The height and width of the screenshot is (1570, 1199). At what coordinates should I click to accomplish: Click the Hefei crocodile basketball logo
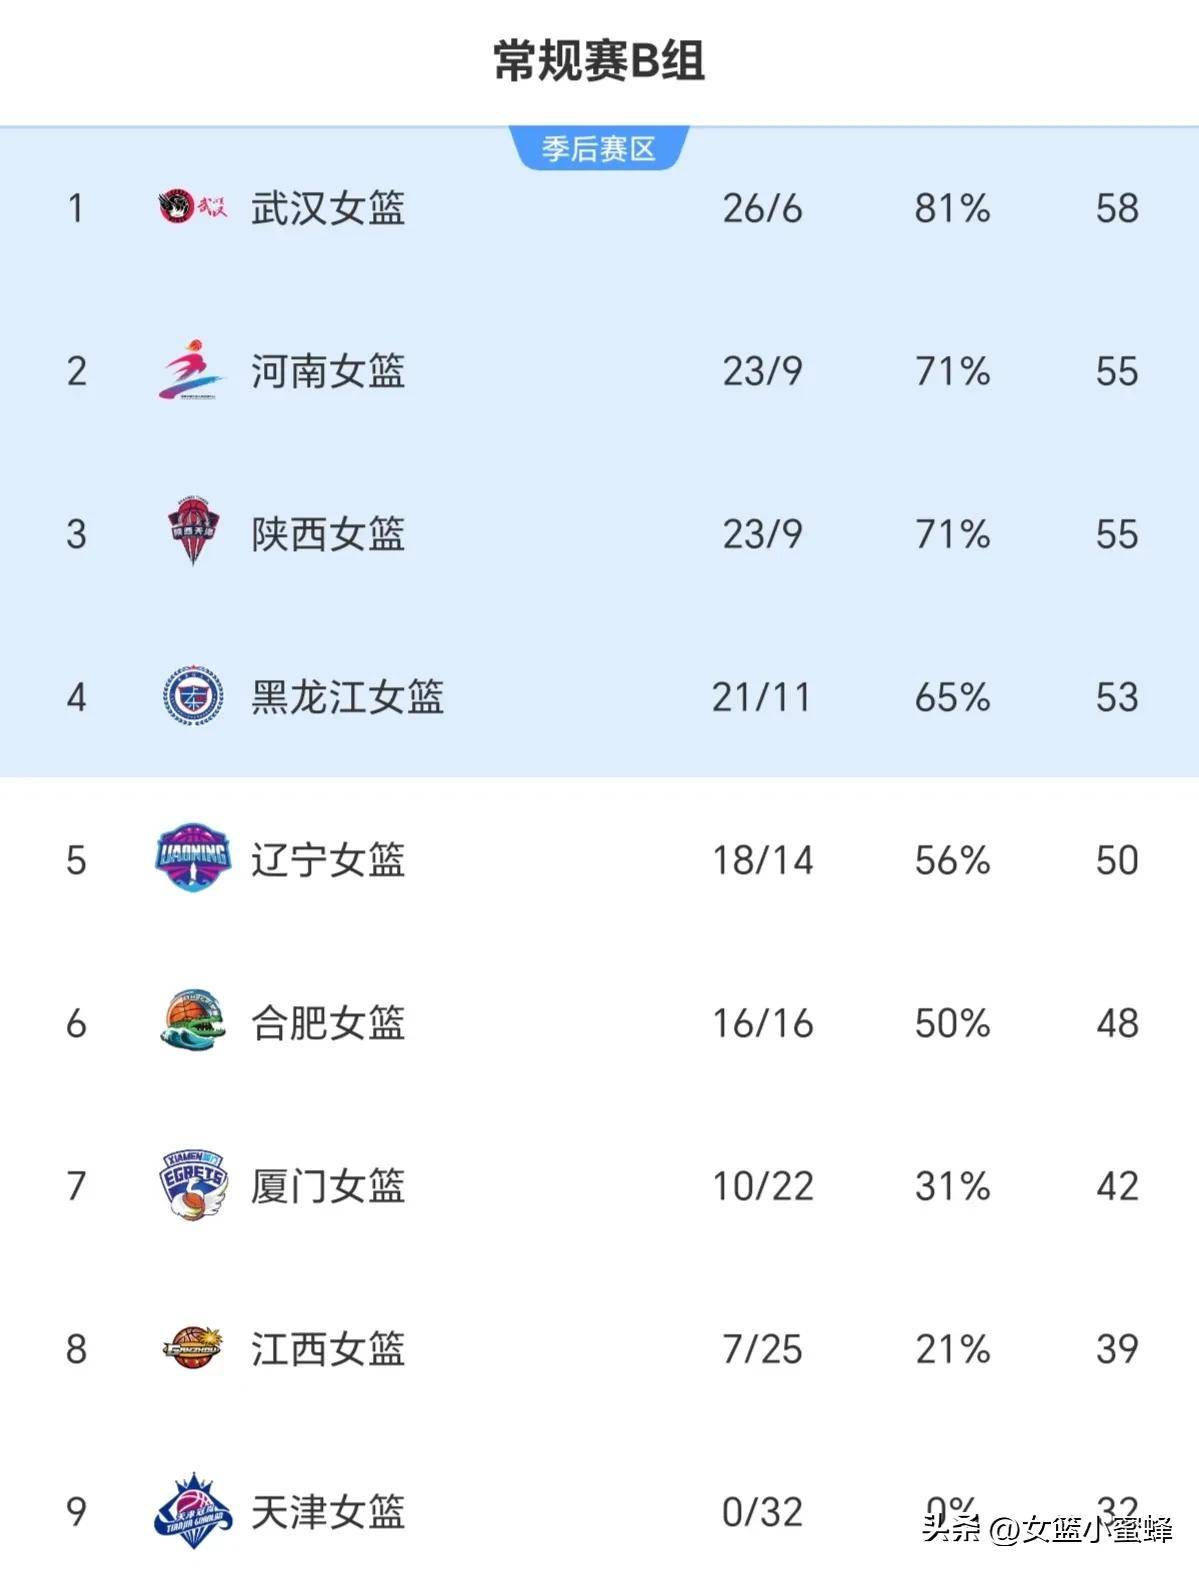193,1021
